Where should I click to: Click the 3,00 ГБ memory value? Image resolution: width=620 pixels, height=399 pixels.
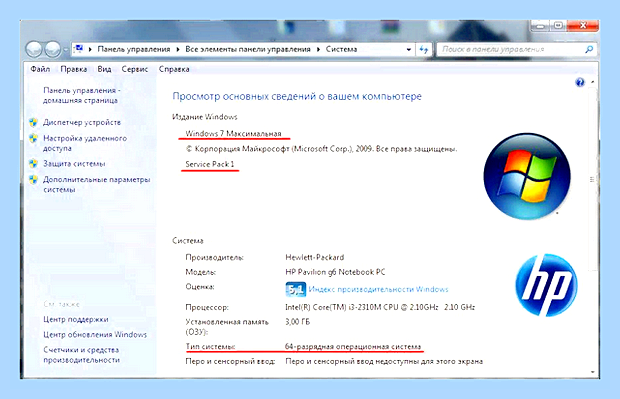297,322
